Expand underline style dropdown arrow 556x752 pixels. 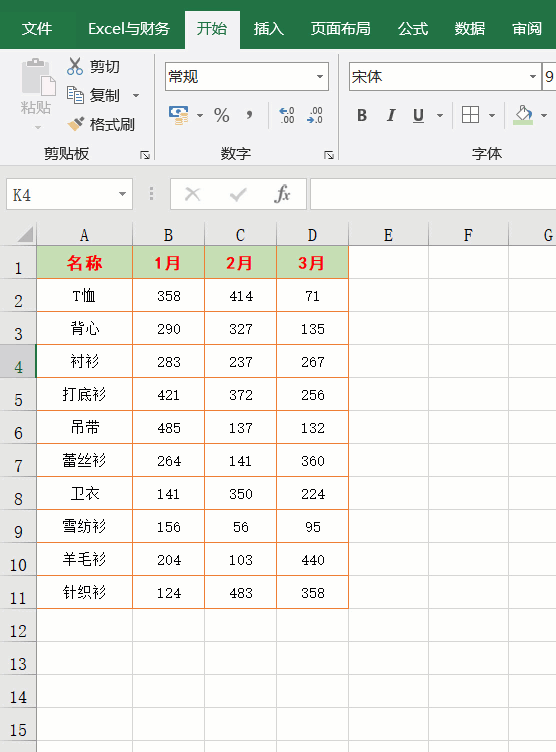439,116
